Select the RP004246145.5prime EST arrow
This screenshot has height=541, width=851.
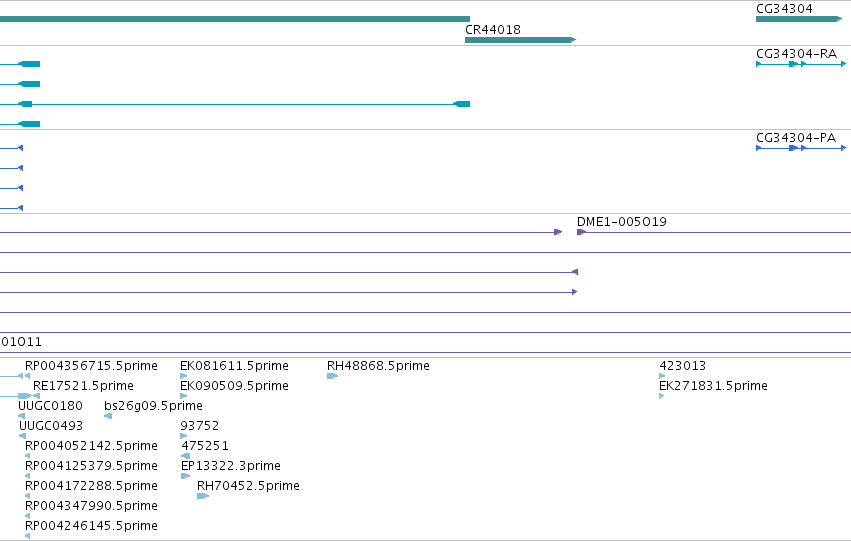click(x=28, y=536)
